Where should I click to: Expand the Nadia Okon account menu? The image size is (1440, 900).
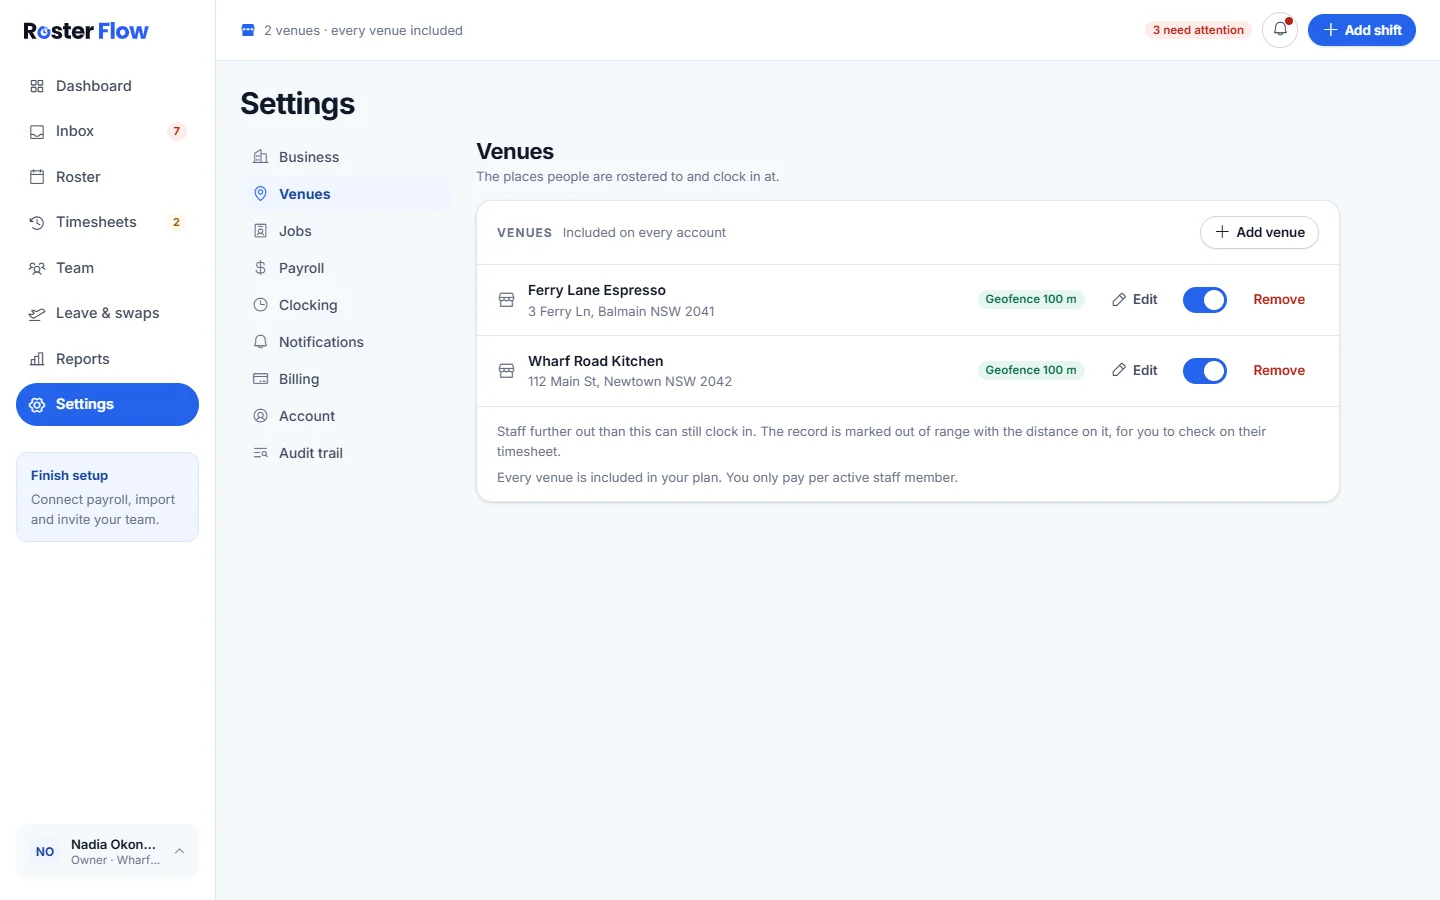pos(107,851)
